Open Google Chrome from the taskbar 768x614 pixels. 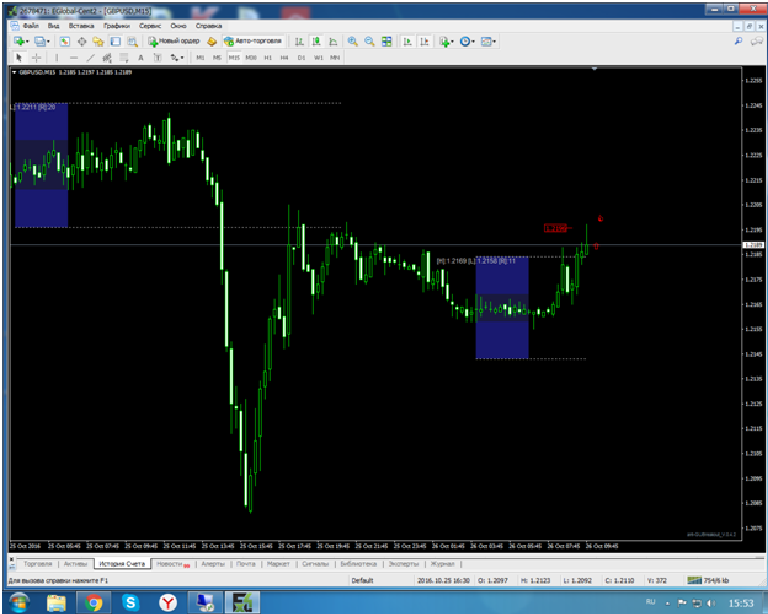[93, 603]
